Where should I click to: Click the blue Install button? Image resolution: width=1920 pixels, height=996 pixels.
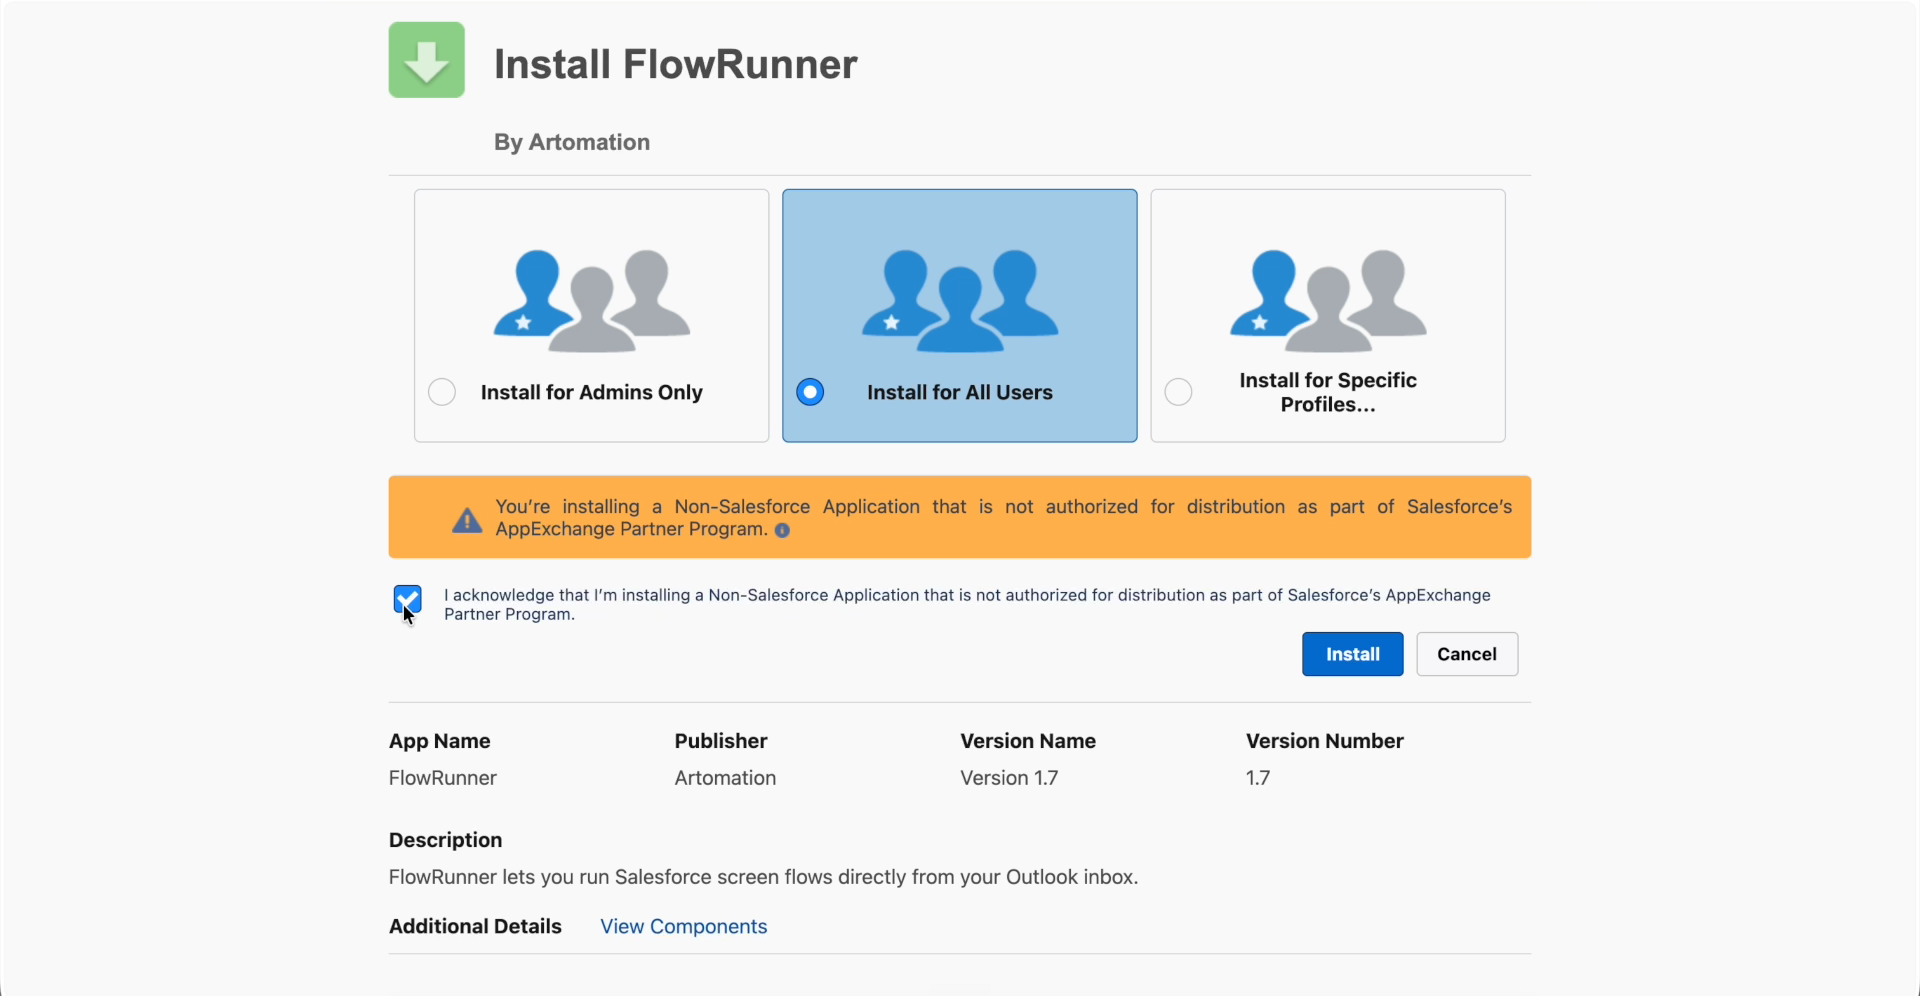pos(1352,654)
